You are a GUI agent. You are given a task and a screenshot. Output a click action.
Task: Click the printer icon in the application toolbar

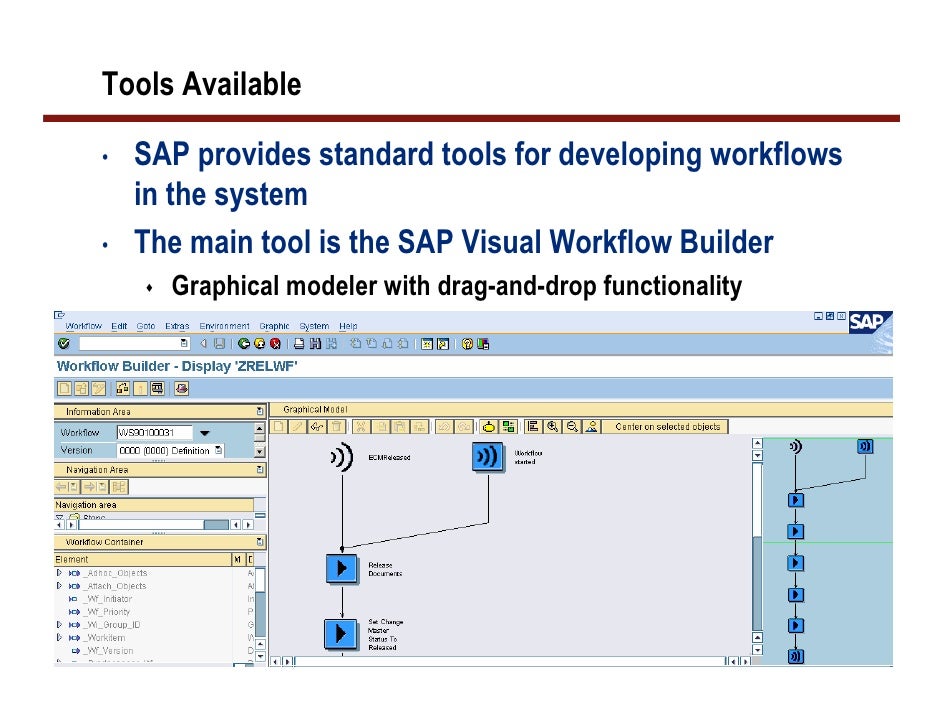click(x=181, y=389)
